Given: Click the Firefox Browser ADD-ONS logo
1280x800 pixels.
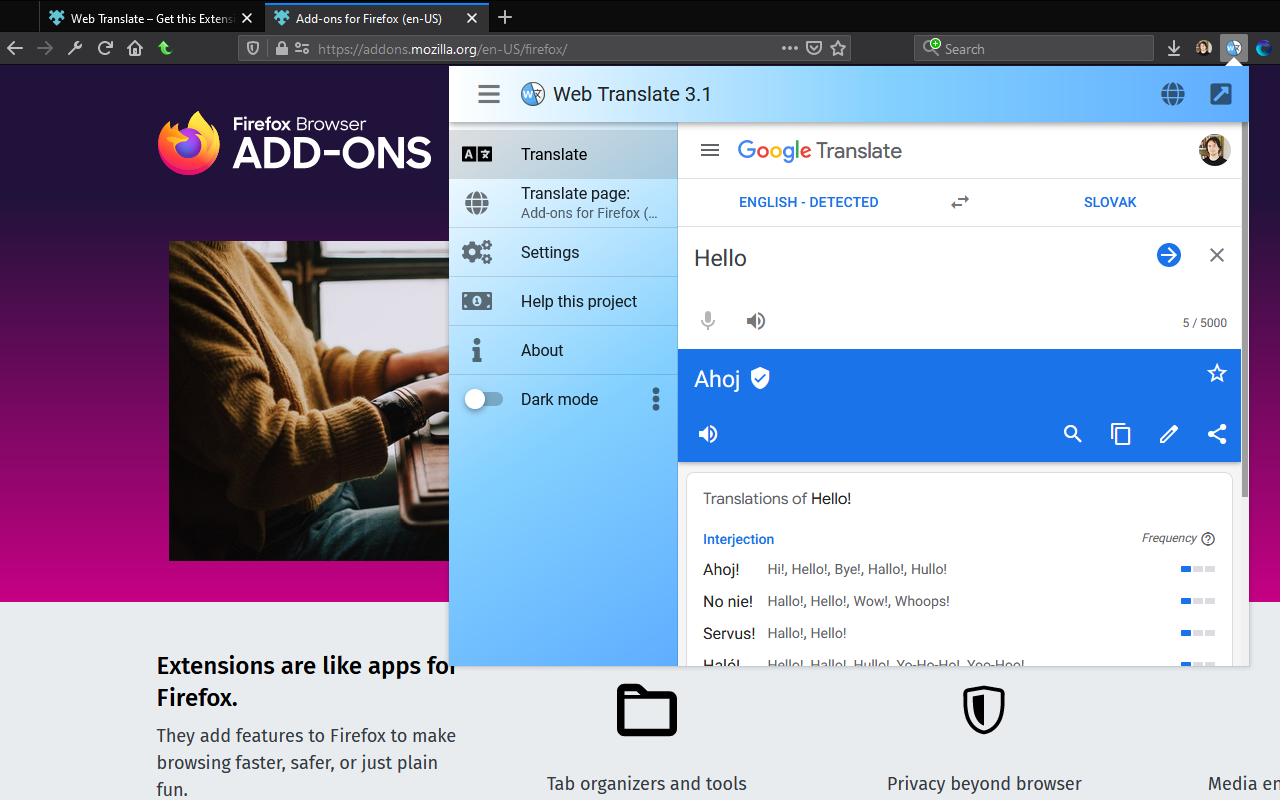Looking at the screenshot, I should 295,143.
